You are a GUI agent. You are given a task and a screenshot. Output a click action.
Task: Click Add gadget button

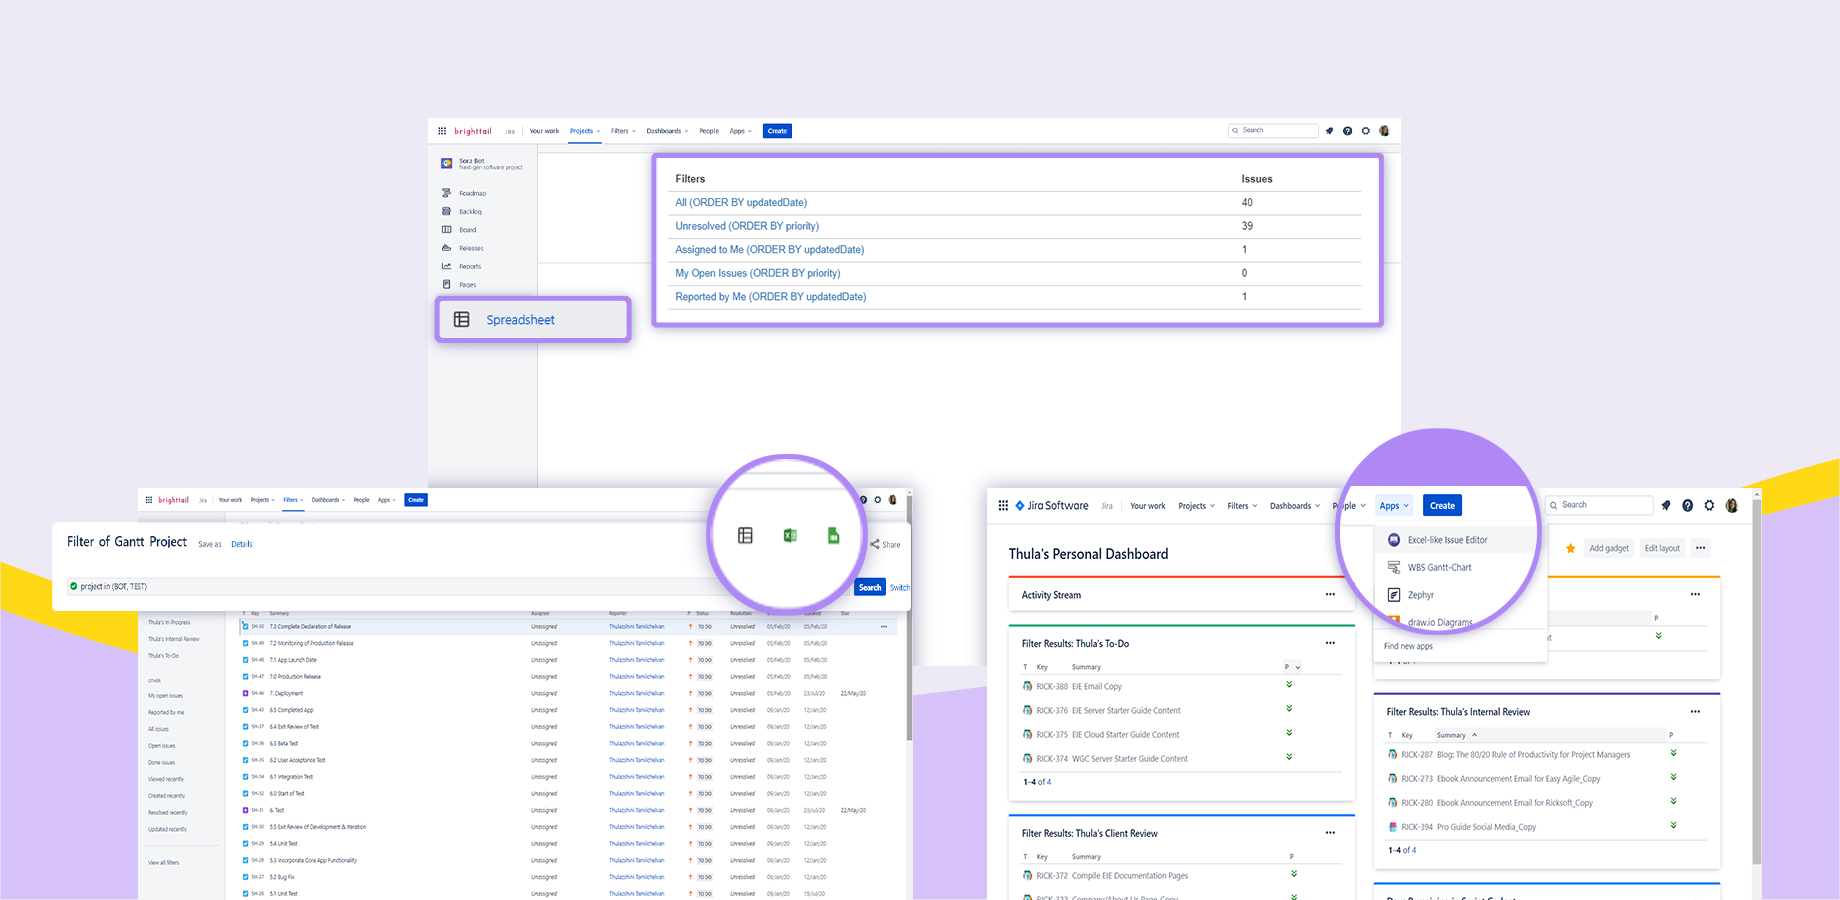point(1608,548)
